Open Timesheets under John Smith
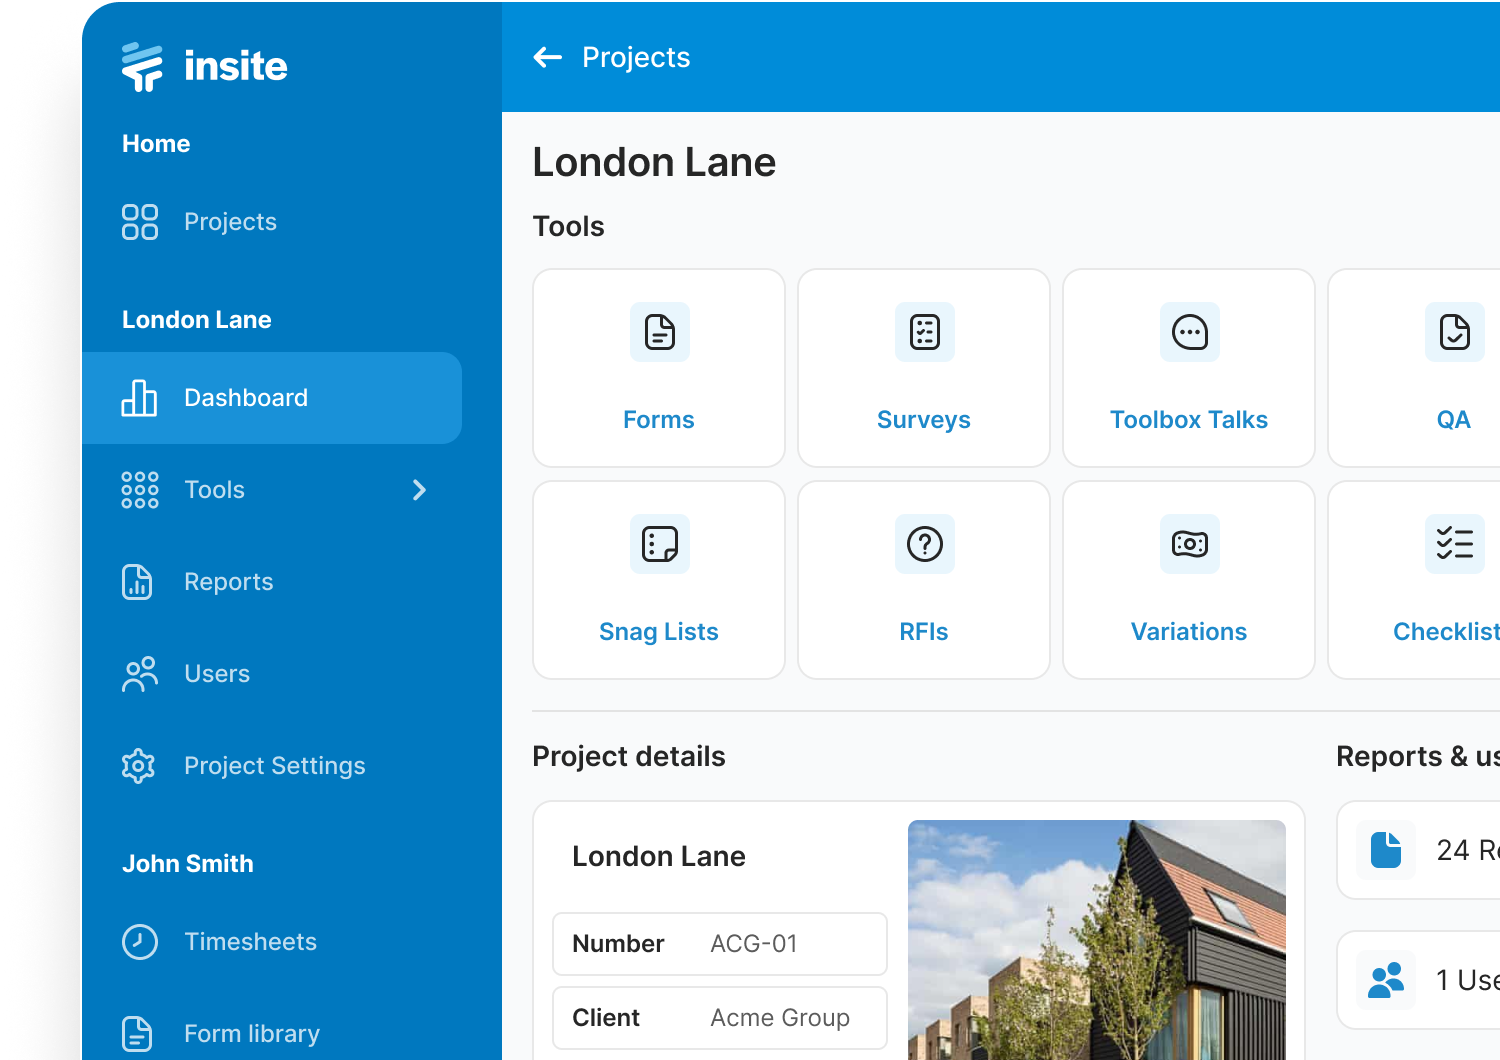Image resolution: width=1500 pixels, height=1060 pixels. (x=250, y=942)
